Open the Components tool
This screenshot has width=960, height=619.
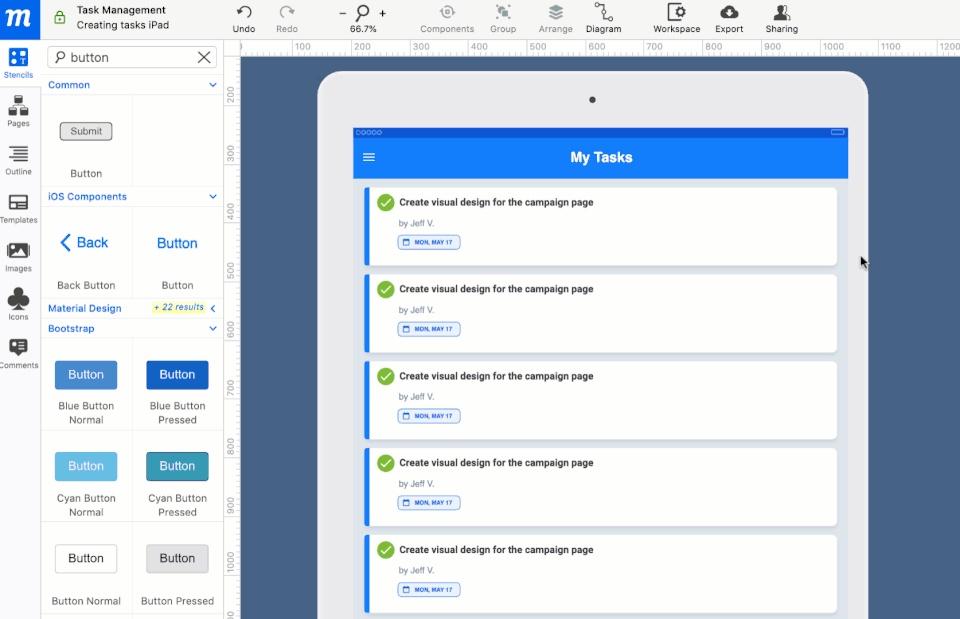(447, 19)
